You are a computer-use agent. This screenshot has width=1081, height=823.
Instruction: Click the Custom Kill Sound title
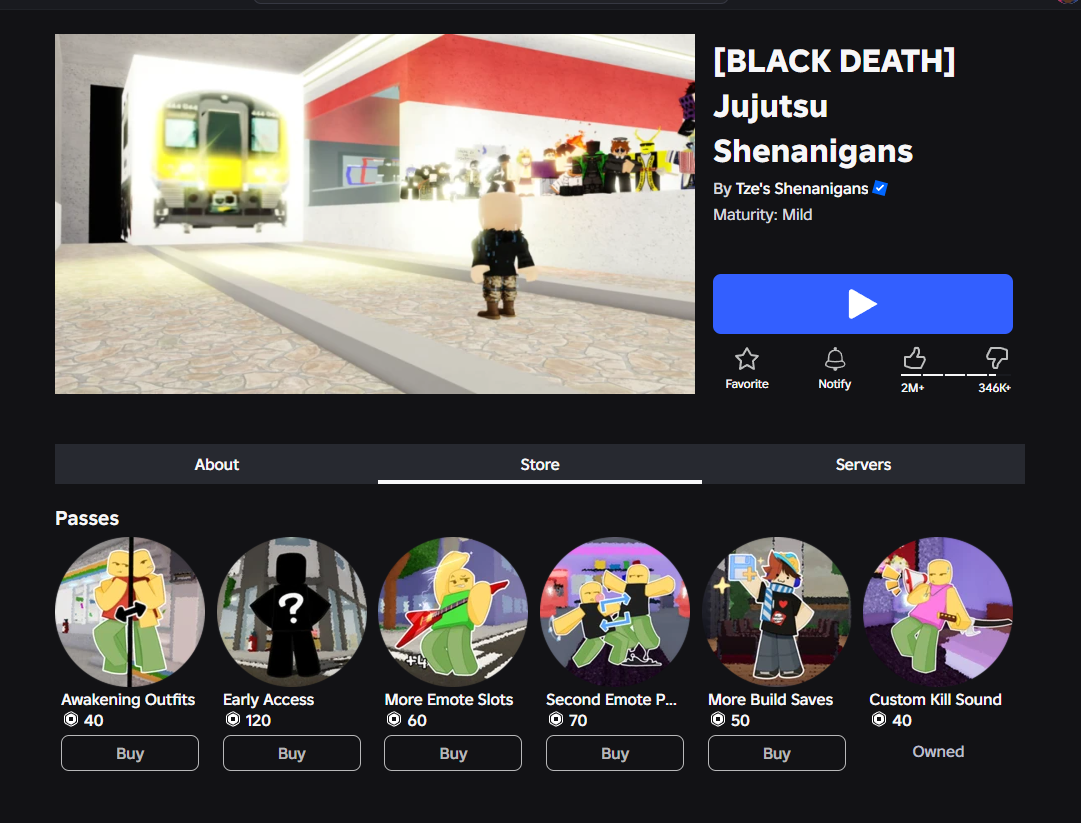point(936,700)
